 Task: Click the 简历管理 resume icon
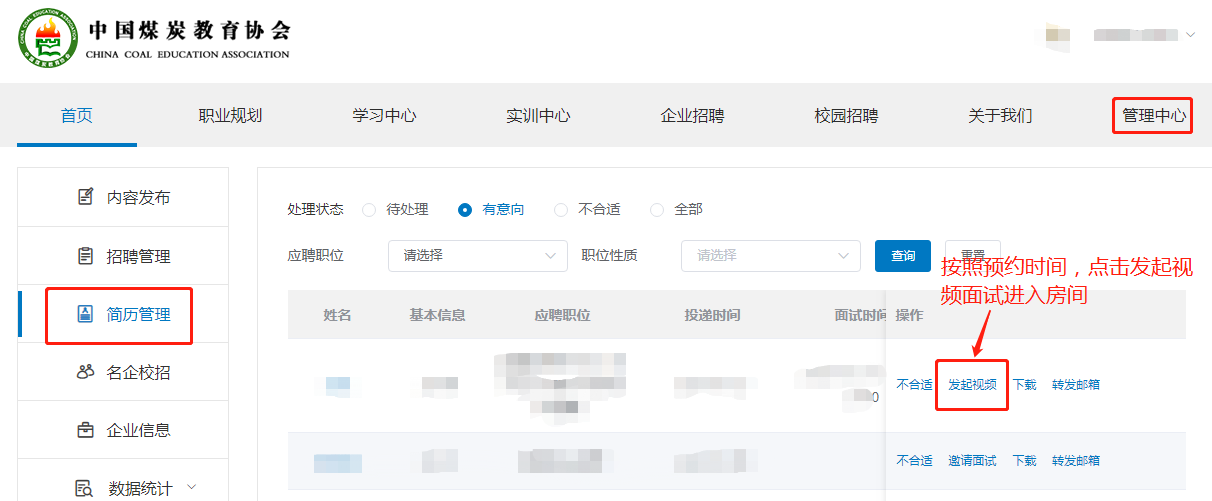click(86, 314)
